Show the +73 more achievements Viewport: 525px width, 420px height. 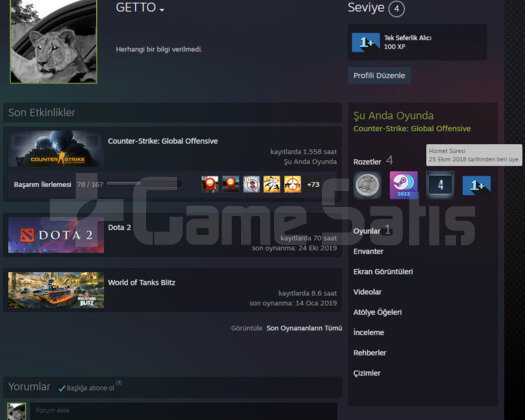(x=313, y=185)
